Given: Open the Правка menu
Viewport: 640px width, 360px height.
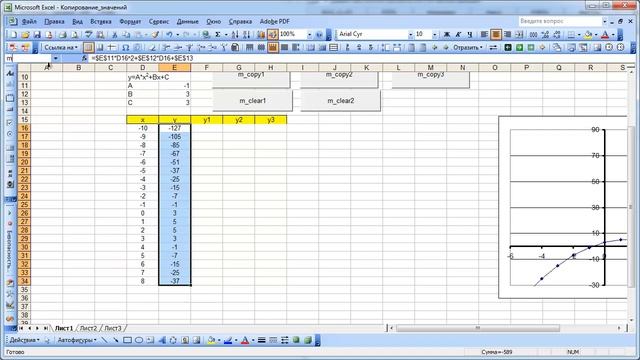Looking at the screenshot, I should 54,21.
